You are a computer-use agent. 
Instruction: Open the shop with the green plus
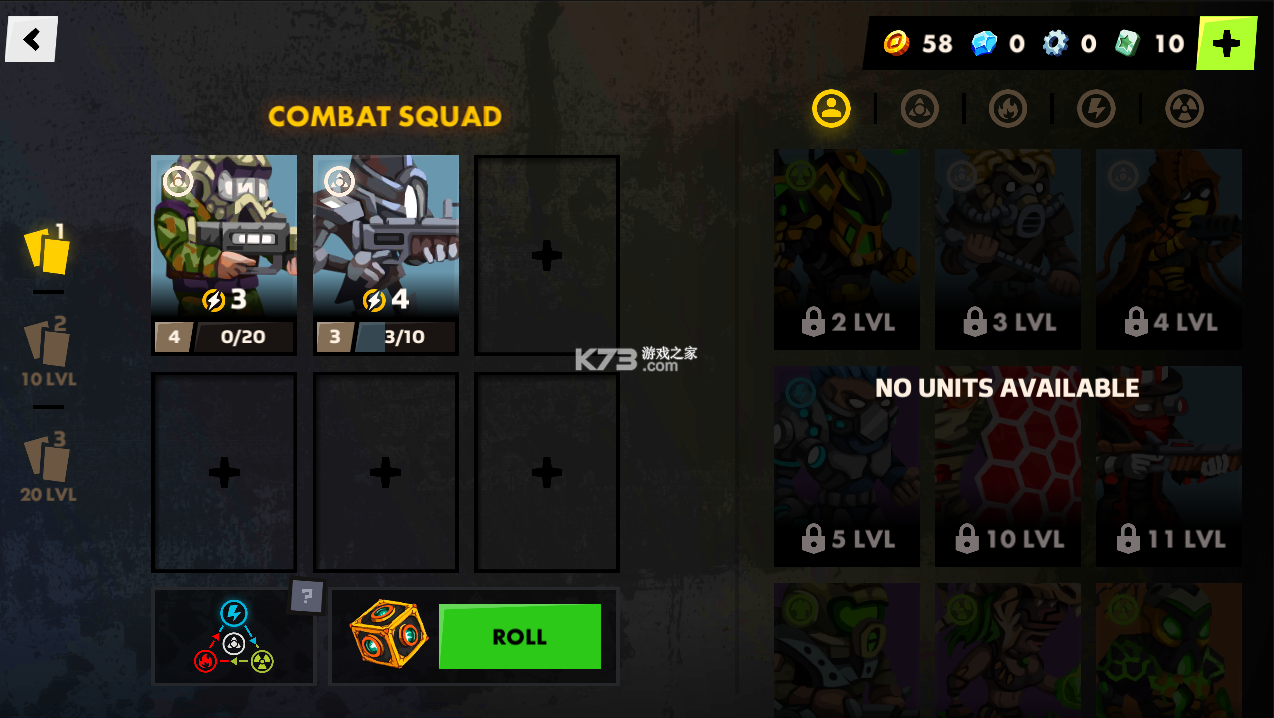coord(1226,43)
